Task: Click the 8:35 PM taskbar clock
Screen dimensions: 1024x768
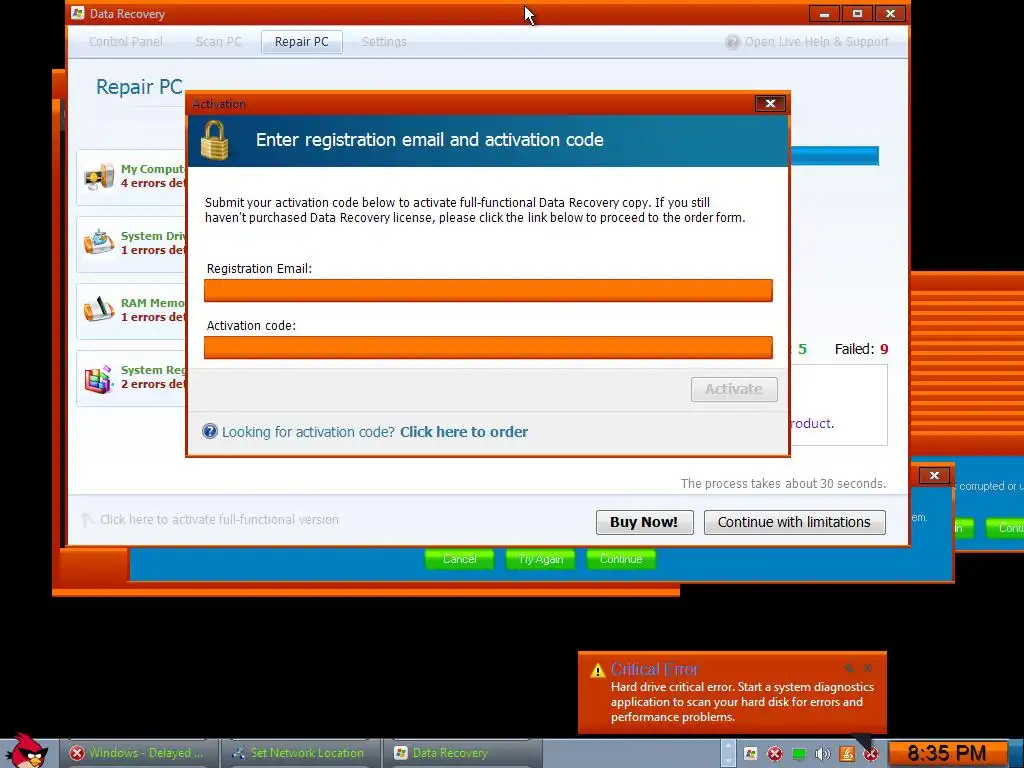Action: click(946, 753)
